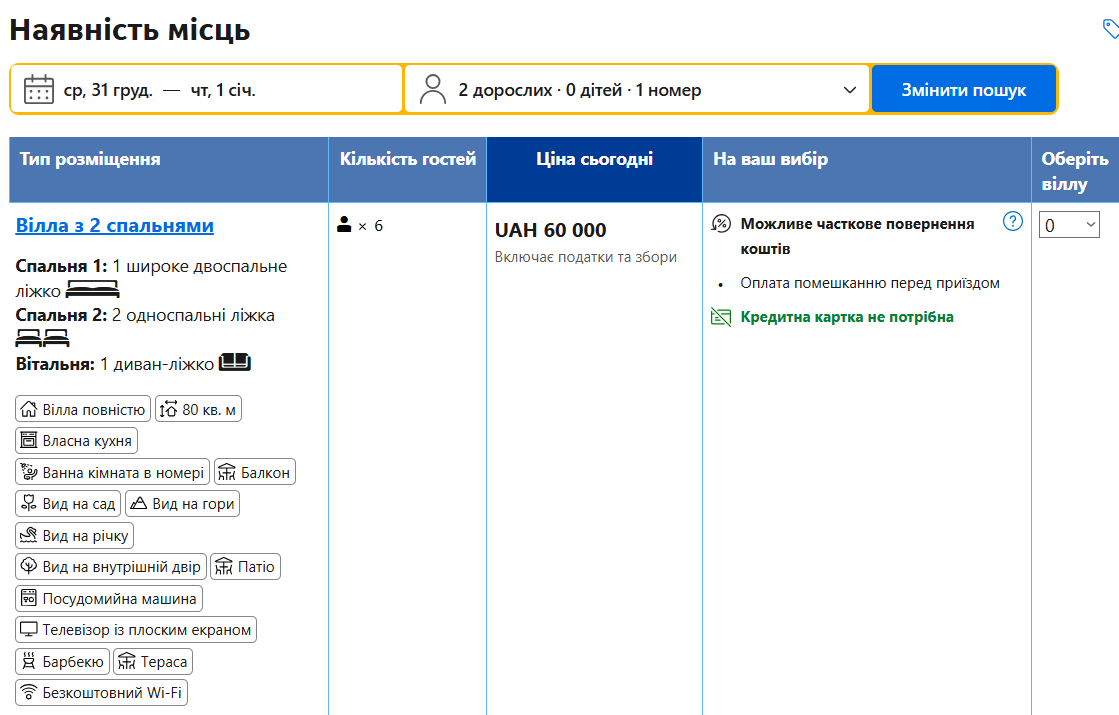Click the question mark help icon
The width and height of the screenshot is (1119, 715).
coord(1012,222)
